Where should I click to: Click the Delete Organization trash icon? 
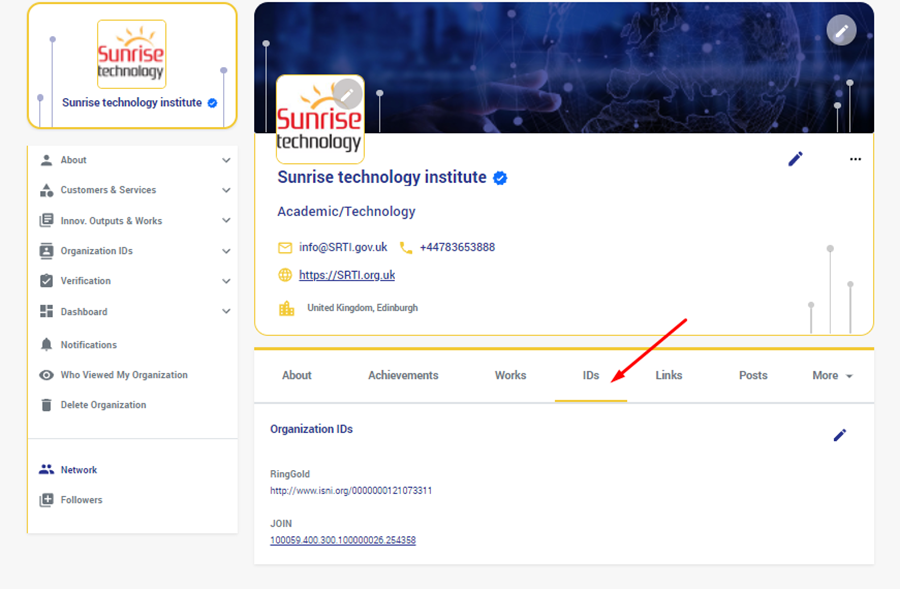pos(46,405)
